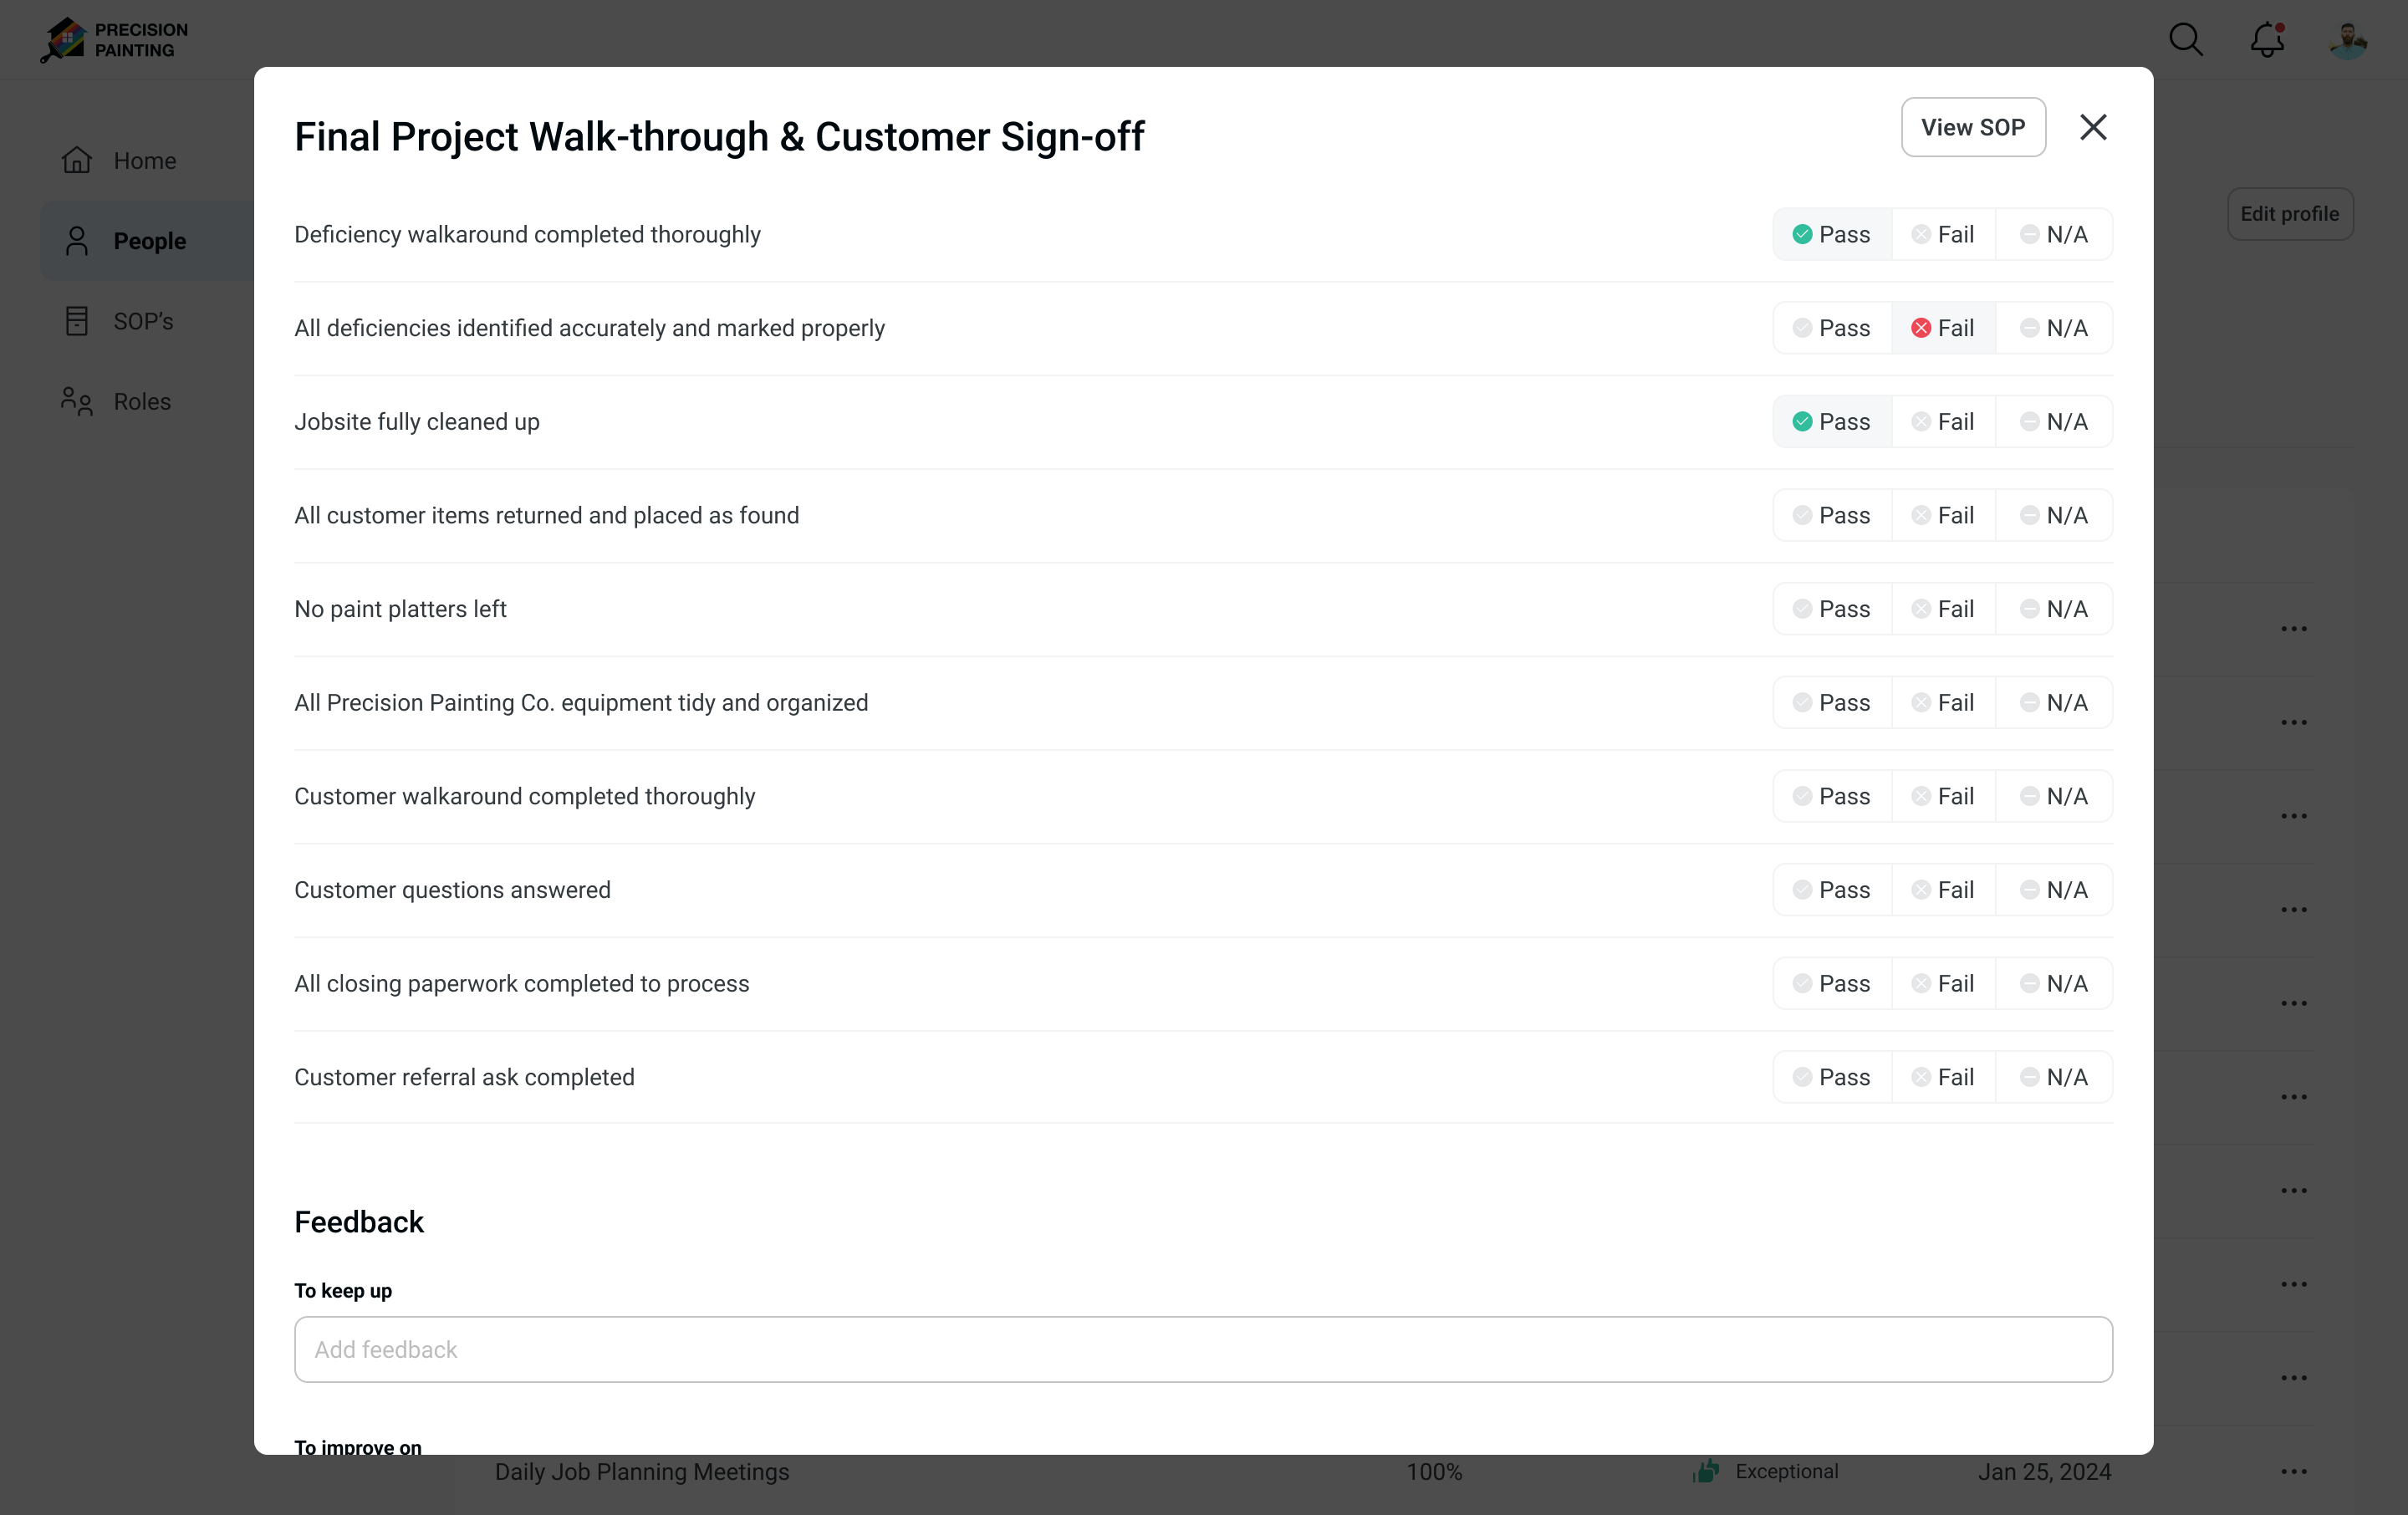Click the SOP's document icon
2408x1515 pixels.
tap(77, 321)
